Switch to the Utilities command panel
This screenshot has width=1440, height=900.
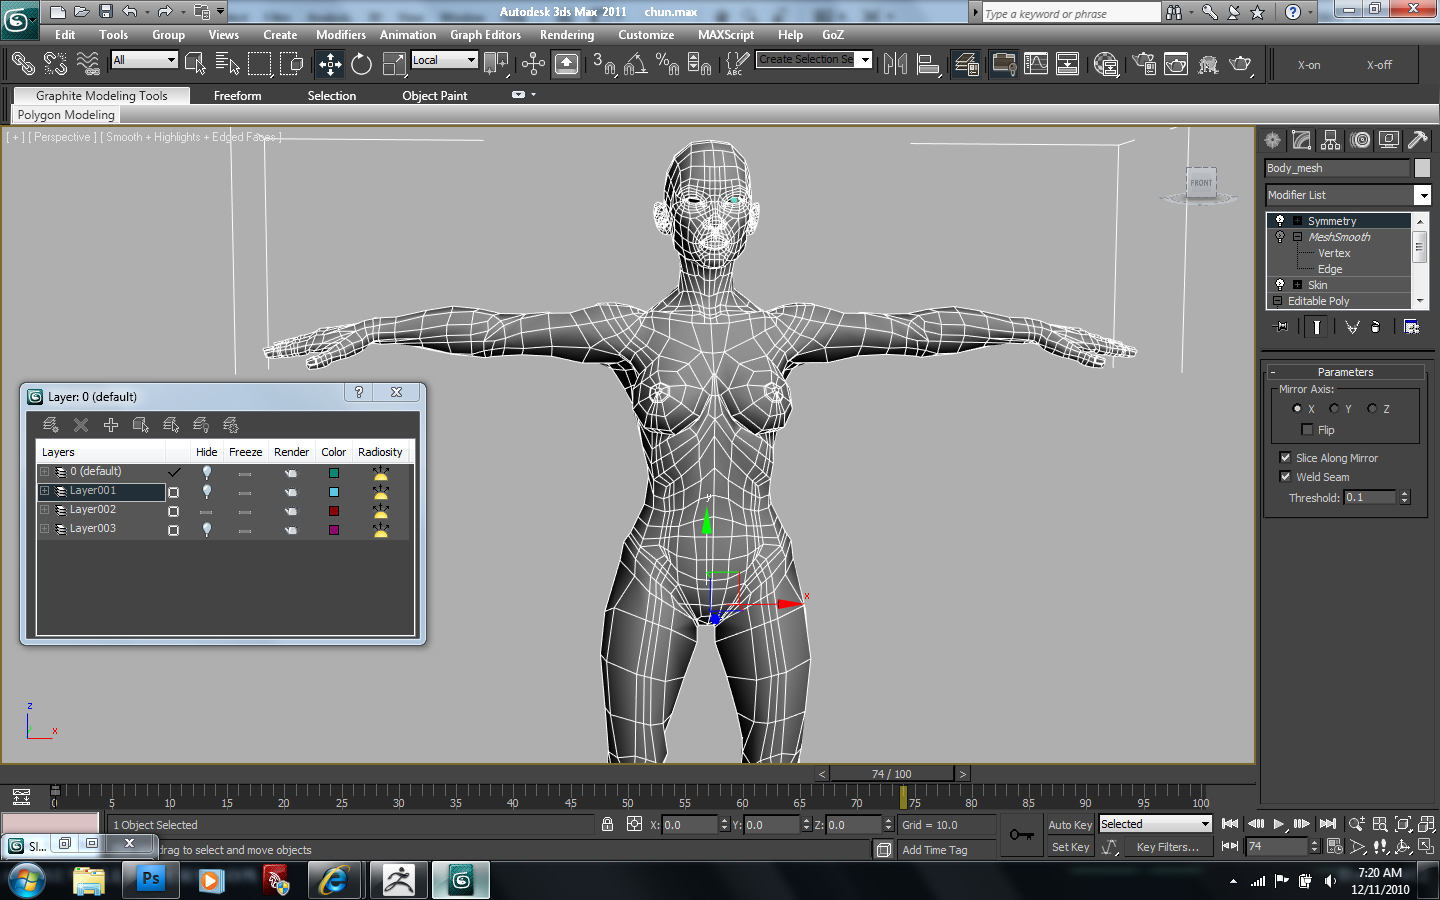click(1418, 140)
